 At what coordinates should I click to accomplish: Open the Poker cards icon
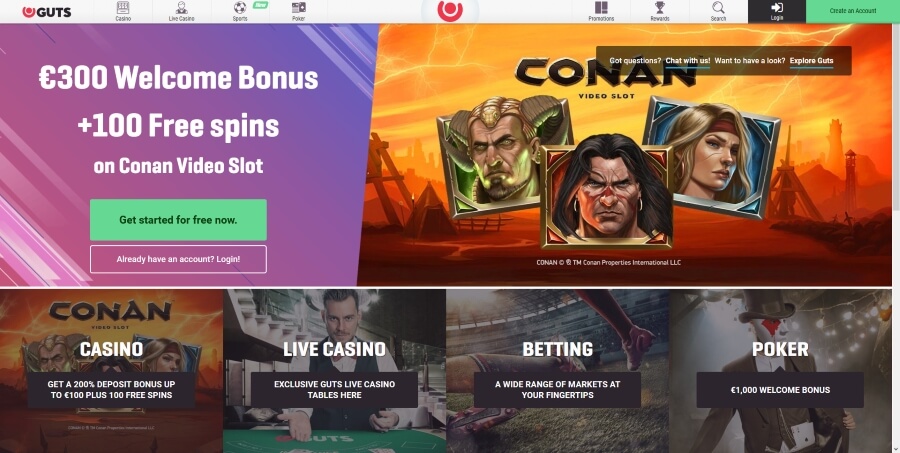(298, 8)
